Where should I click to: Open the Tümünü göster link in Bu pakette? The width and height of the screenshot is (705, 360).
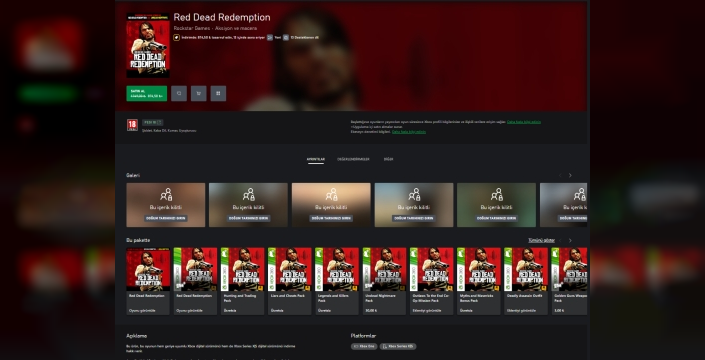(x=541, y=240)
